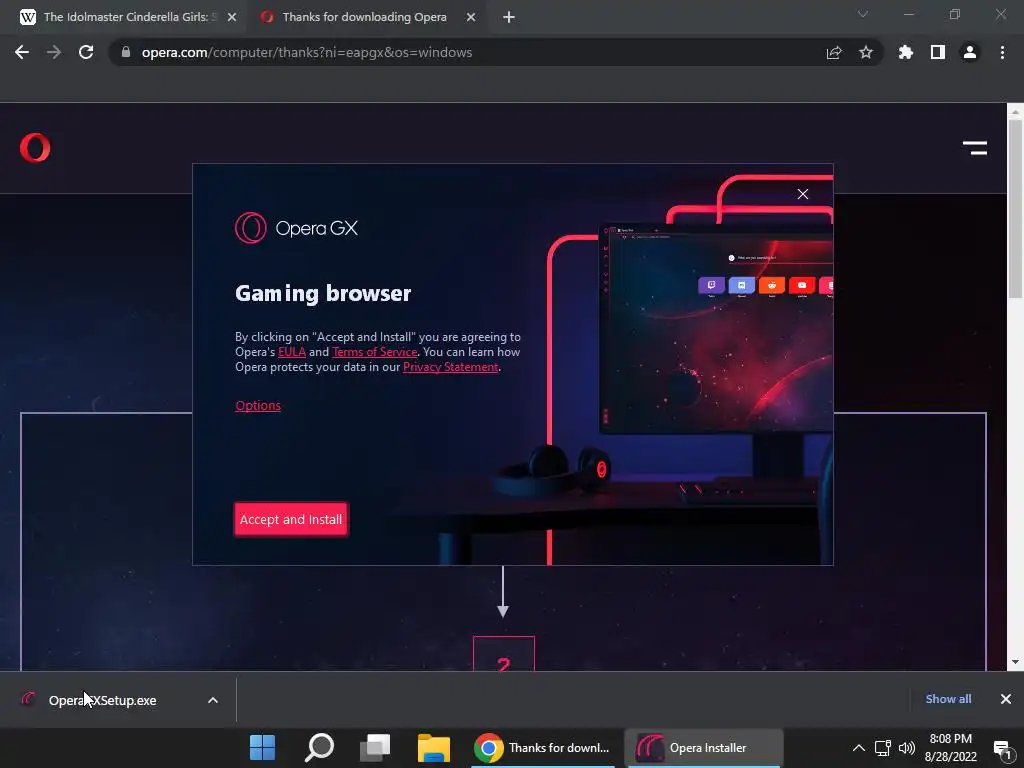Image resolution: width=1024 pixels, height=768 pixels.
Task: Open Task View on the taskbar
Action: pos(376,748)
